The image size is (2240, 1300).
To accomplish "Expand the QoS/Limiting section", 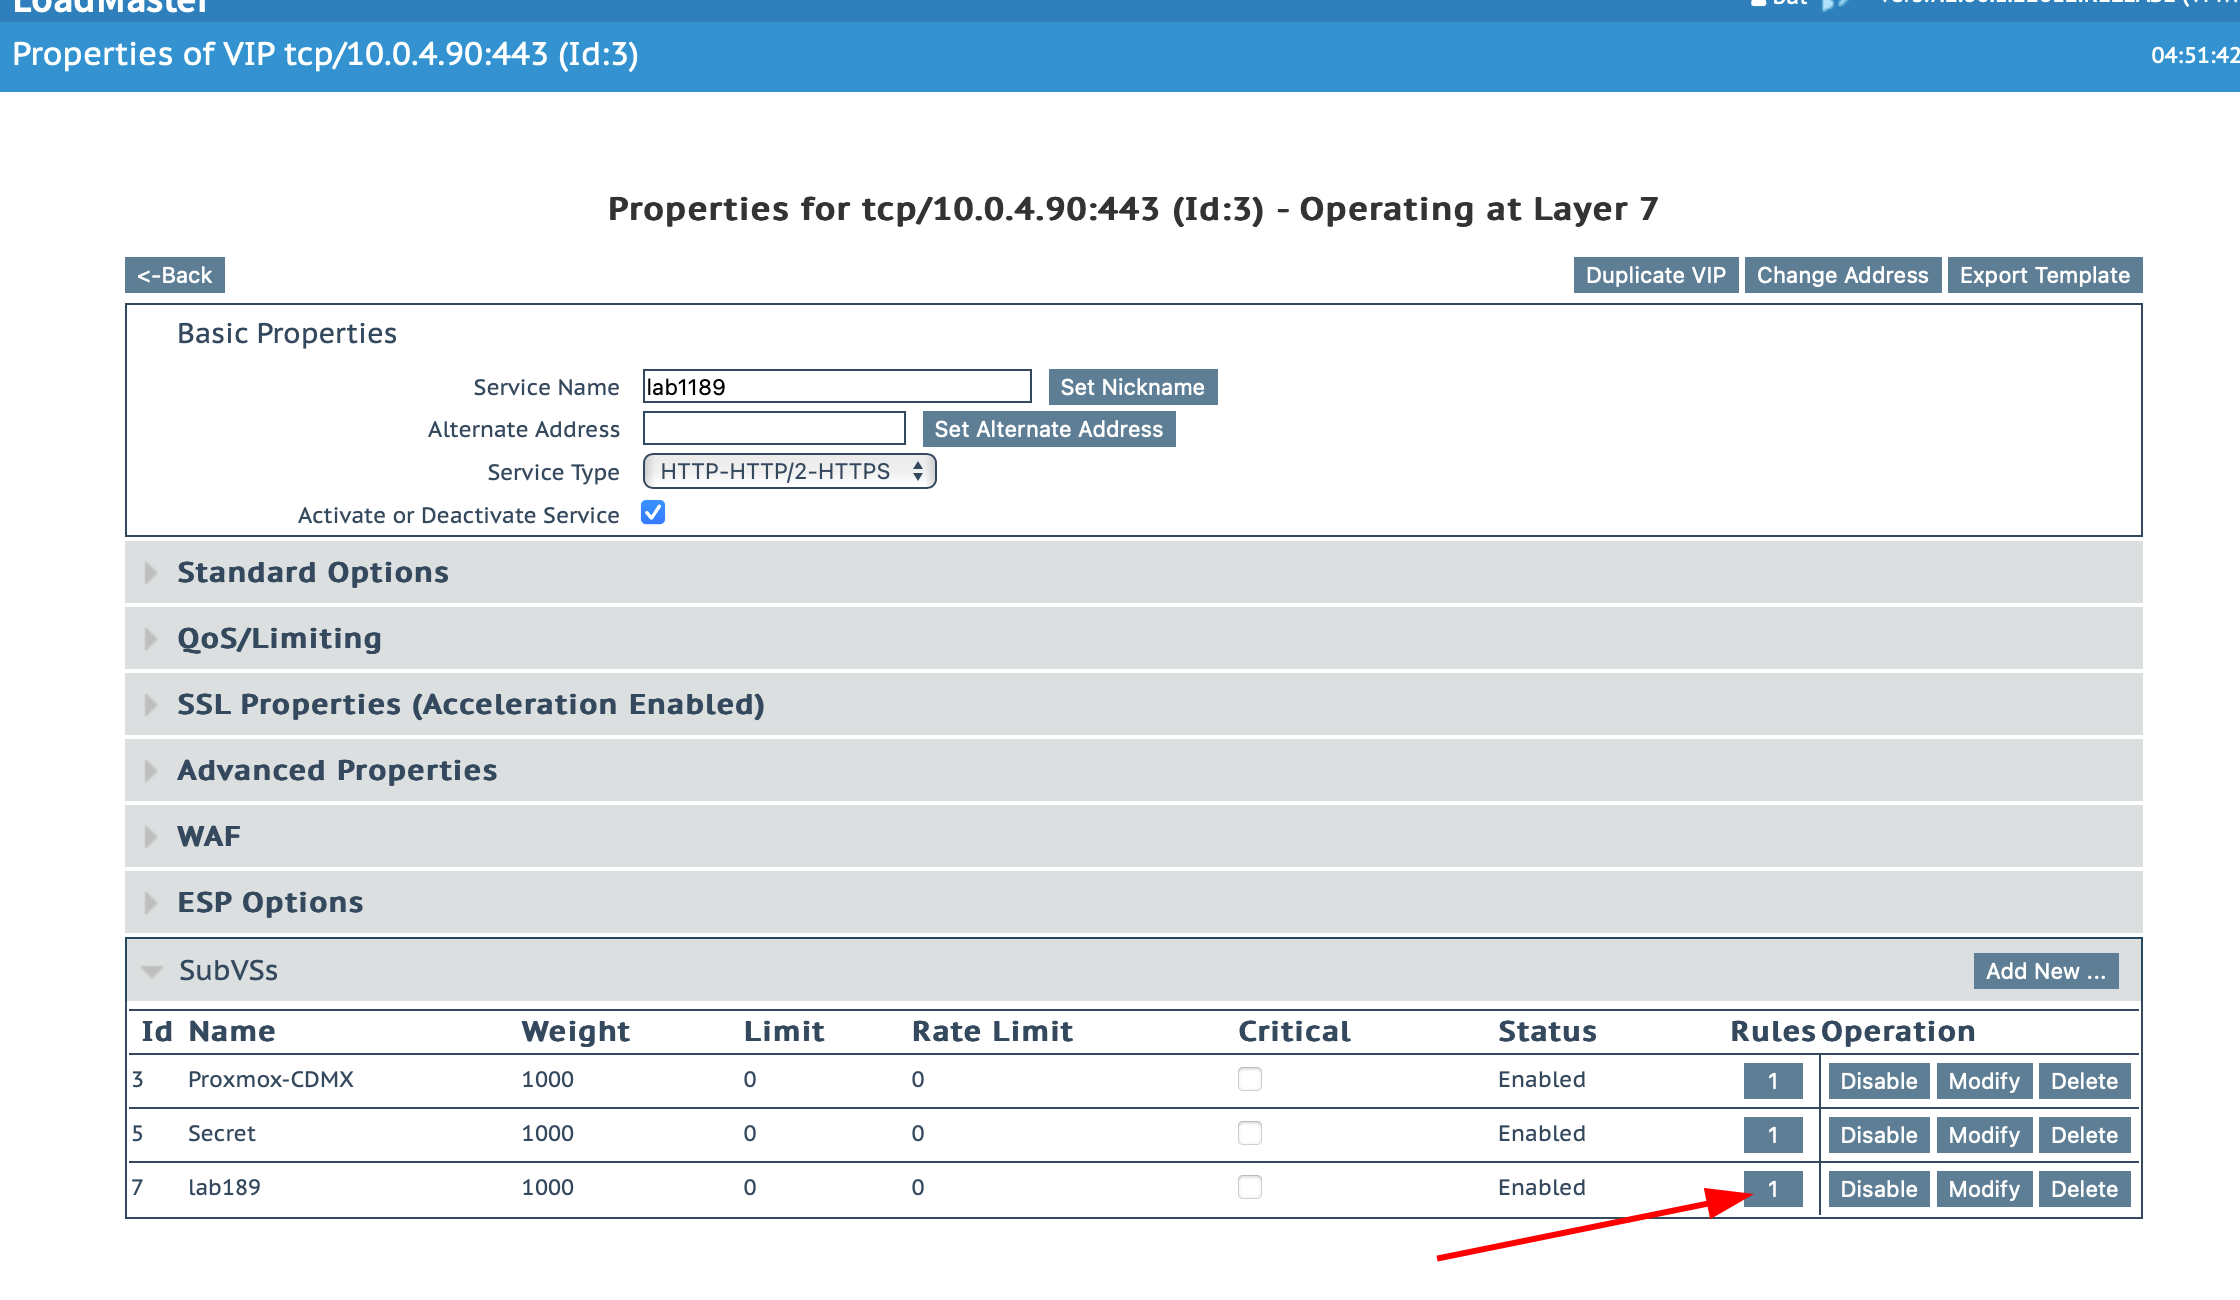I will point(279,638).
